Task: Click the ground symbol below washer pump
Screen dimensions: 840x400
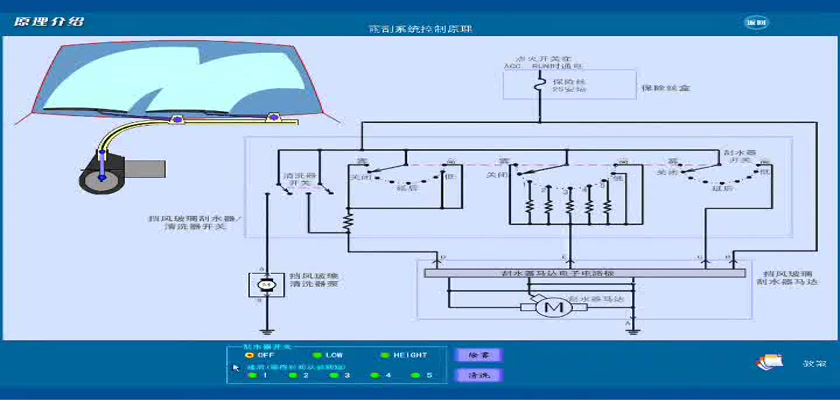Action: pos(266,331)
